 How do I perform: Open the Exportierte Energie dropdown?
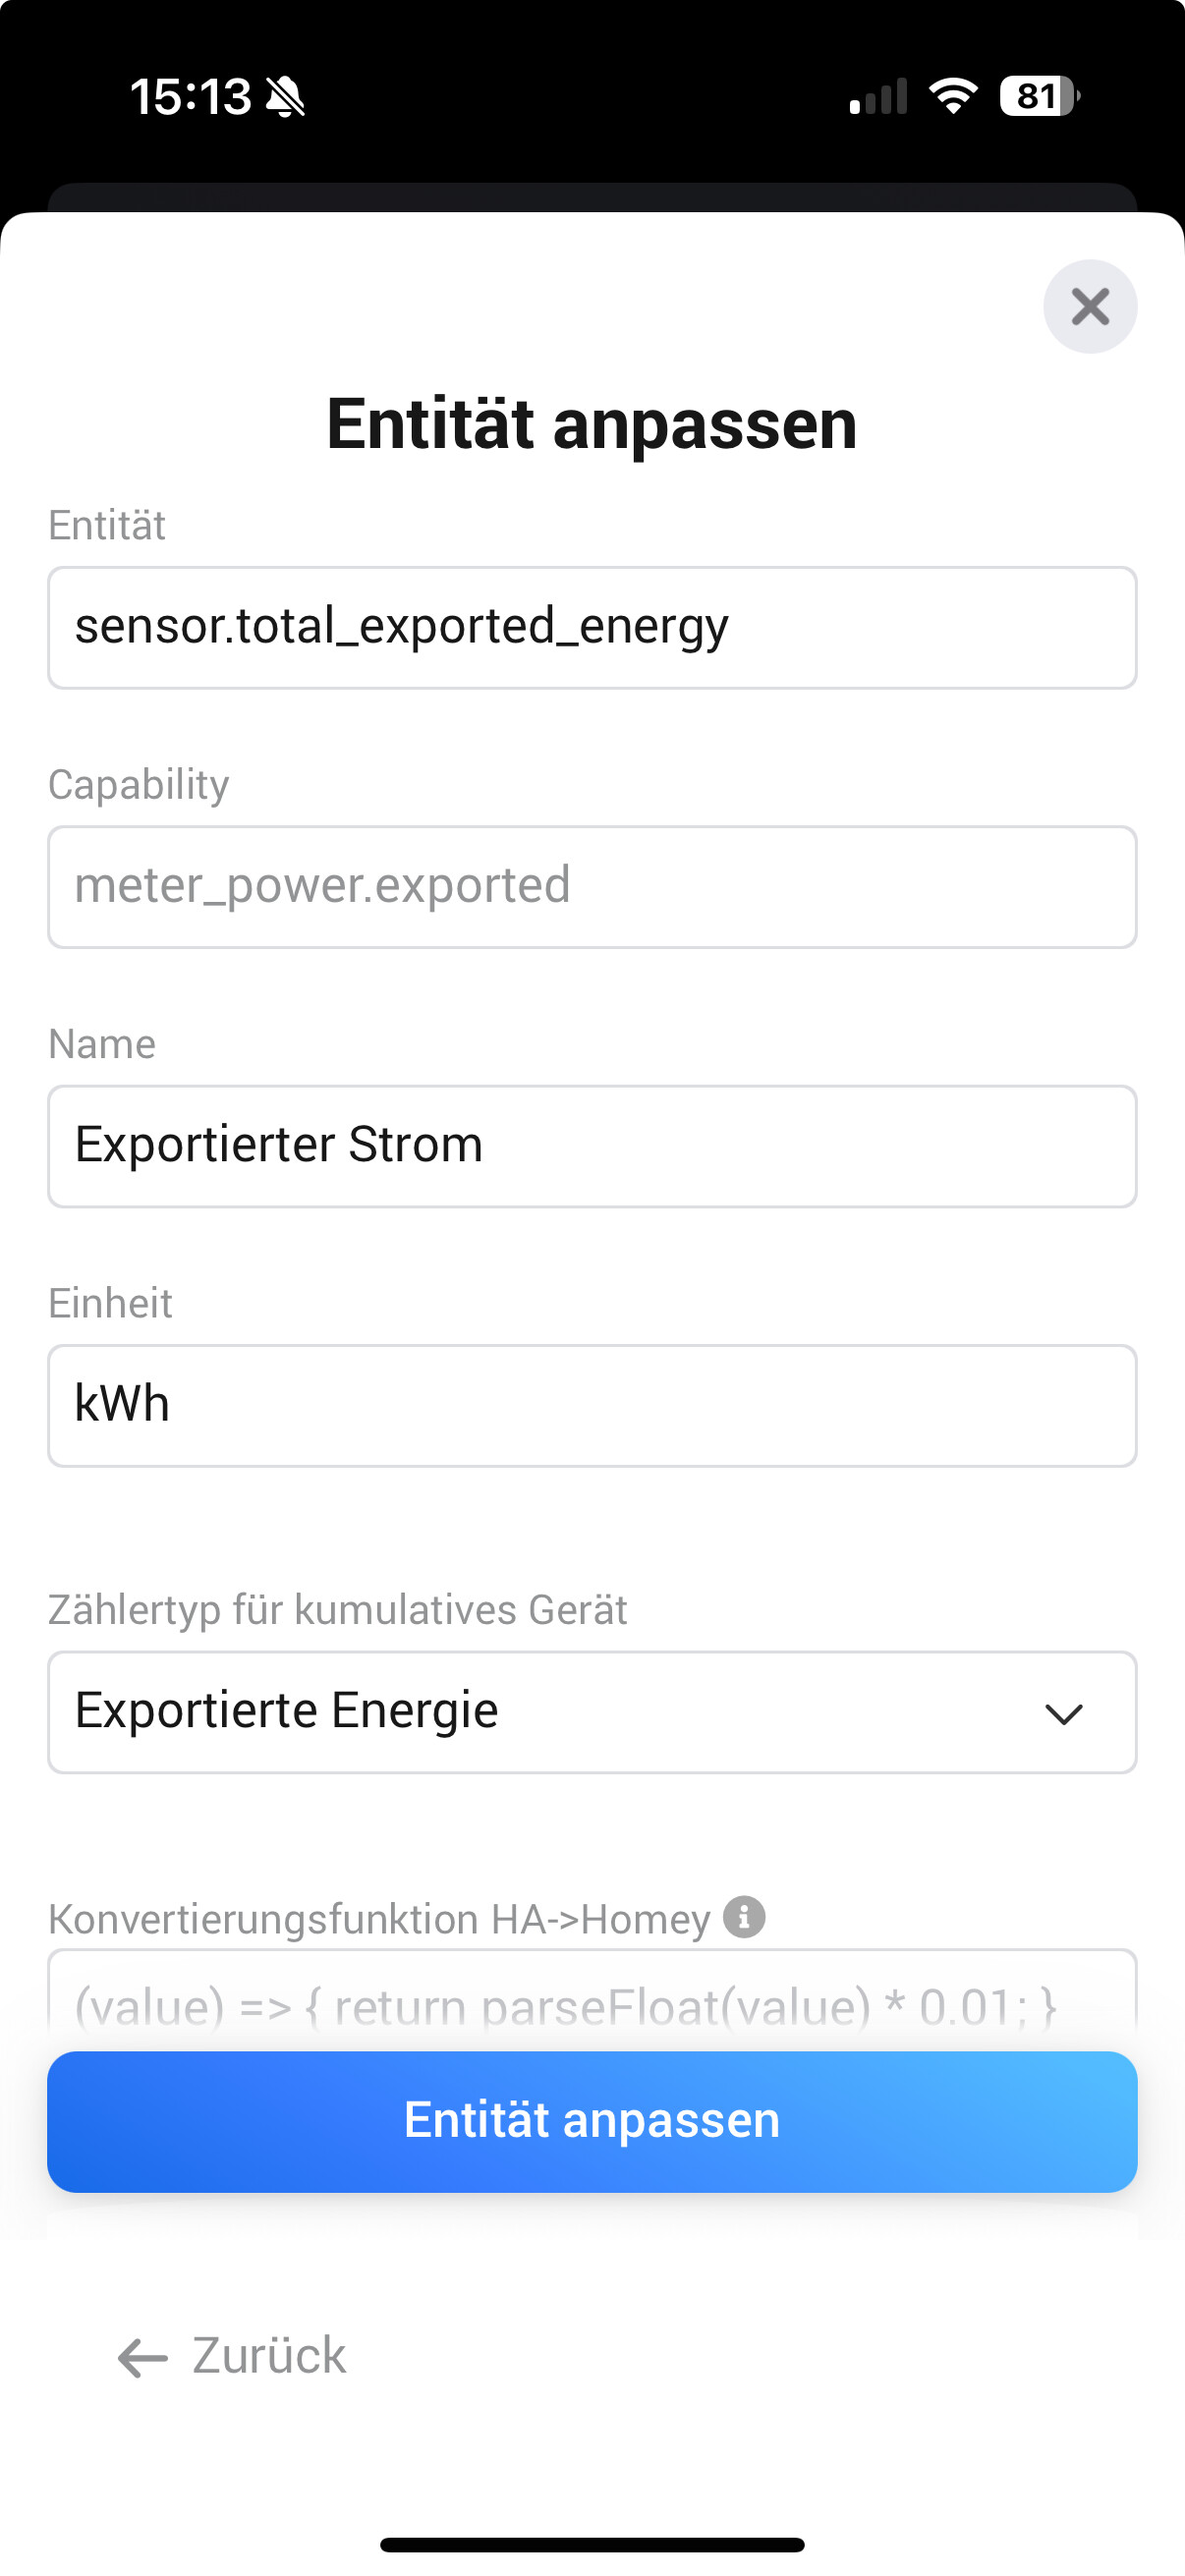click(x=591, y=1711)
